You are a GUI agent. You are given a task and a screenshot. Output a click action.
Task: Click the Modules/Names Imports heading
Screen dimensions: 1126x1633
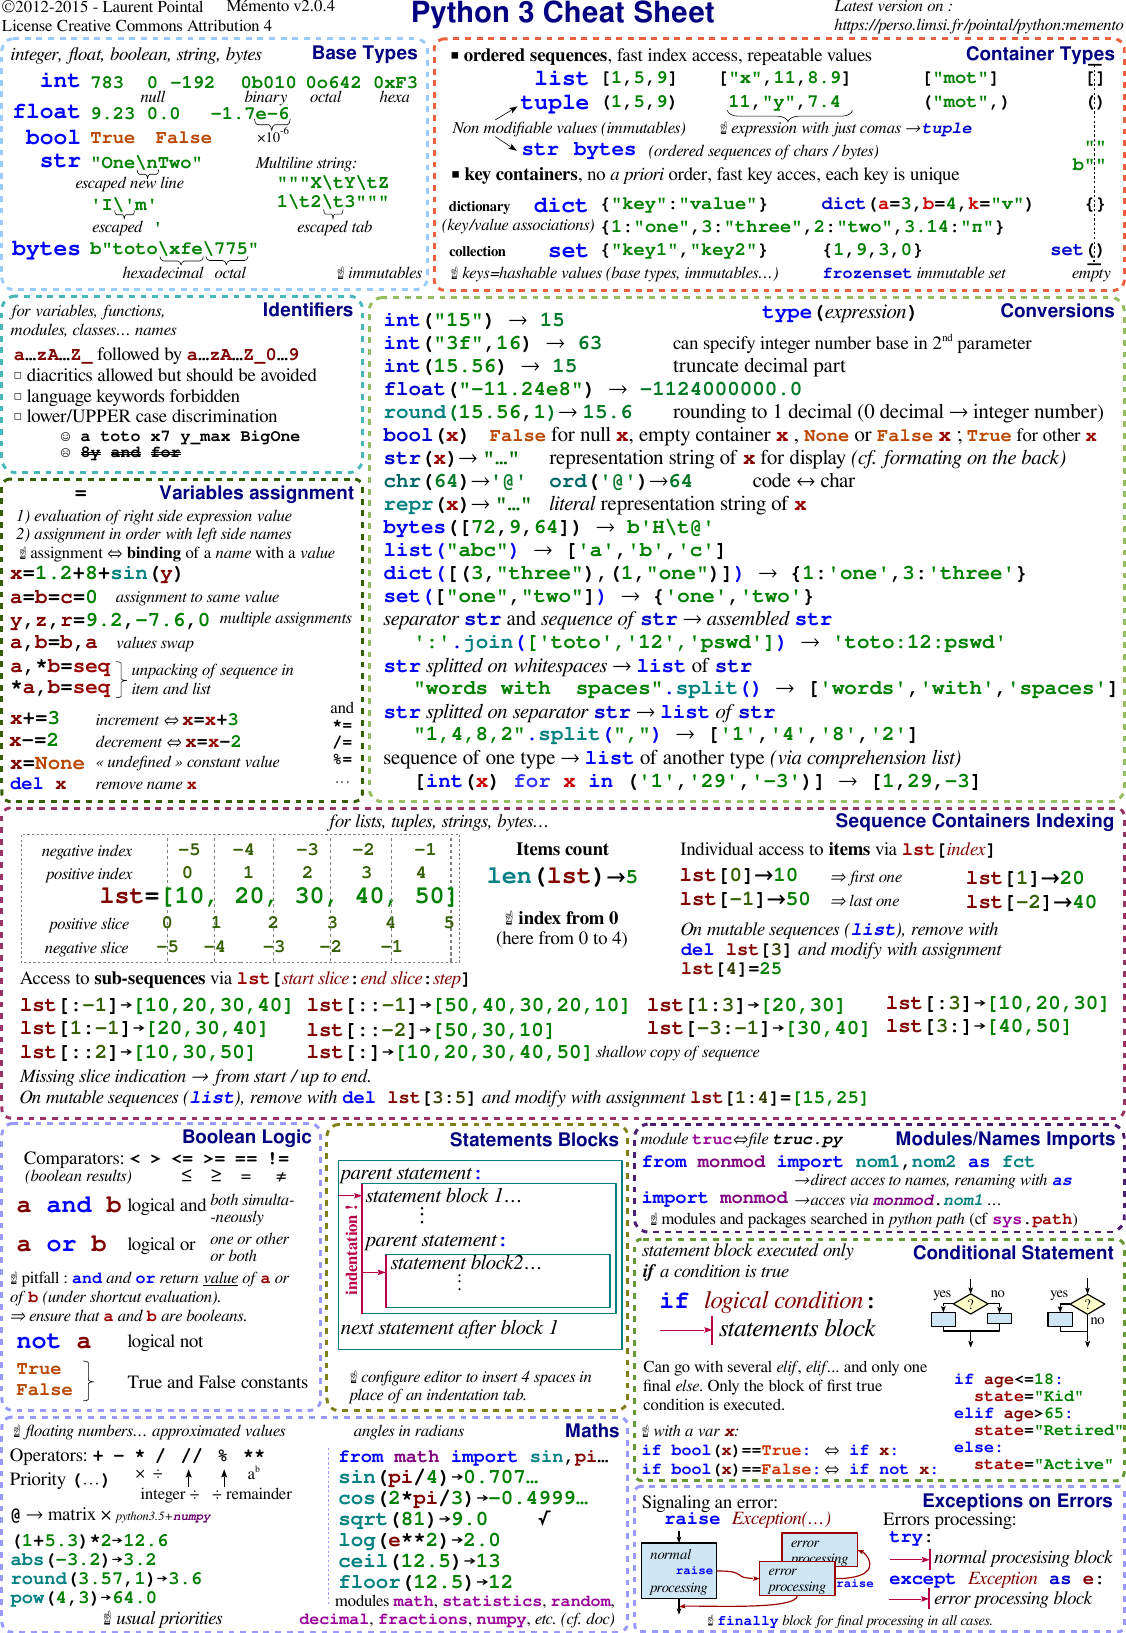pyautogui.click(x=1005, y=1139)
